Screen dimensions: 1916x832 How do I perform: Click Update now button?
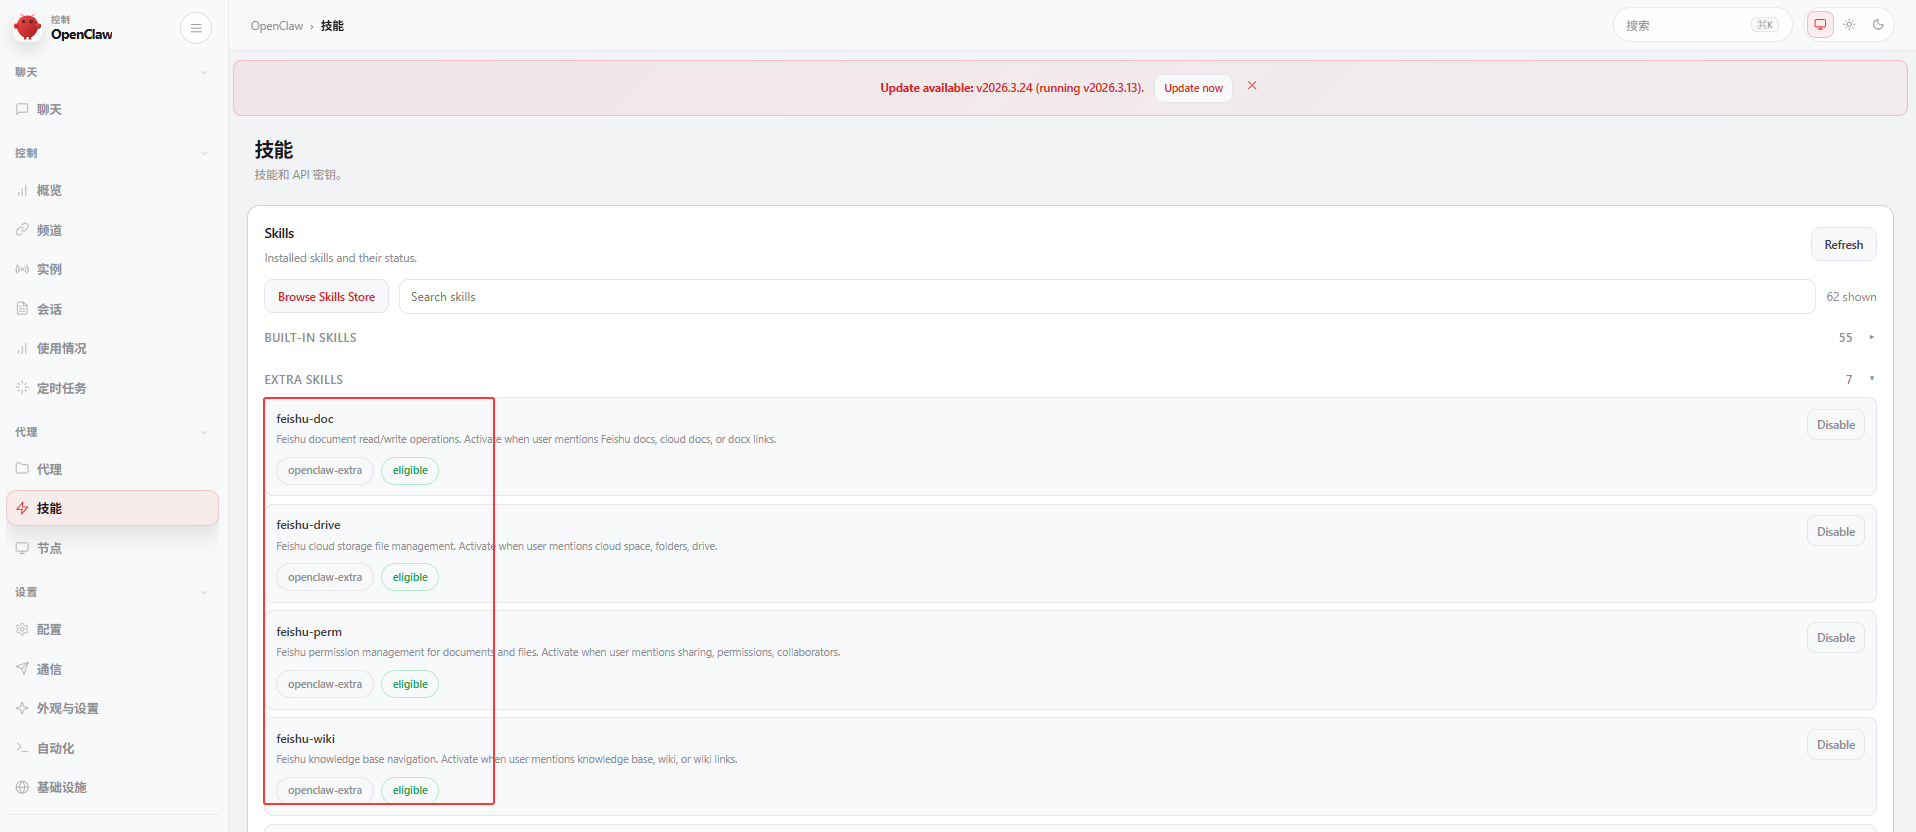click(x=1193, y=88)
